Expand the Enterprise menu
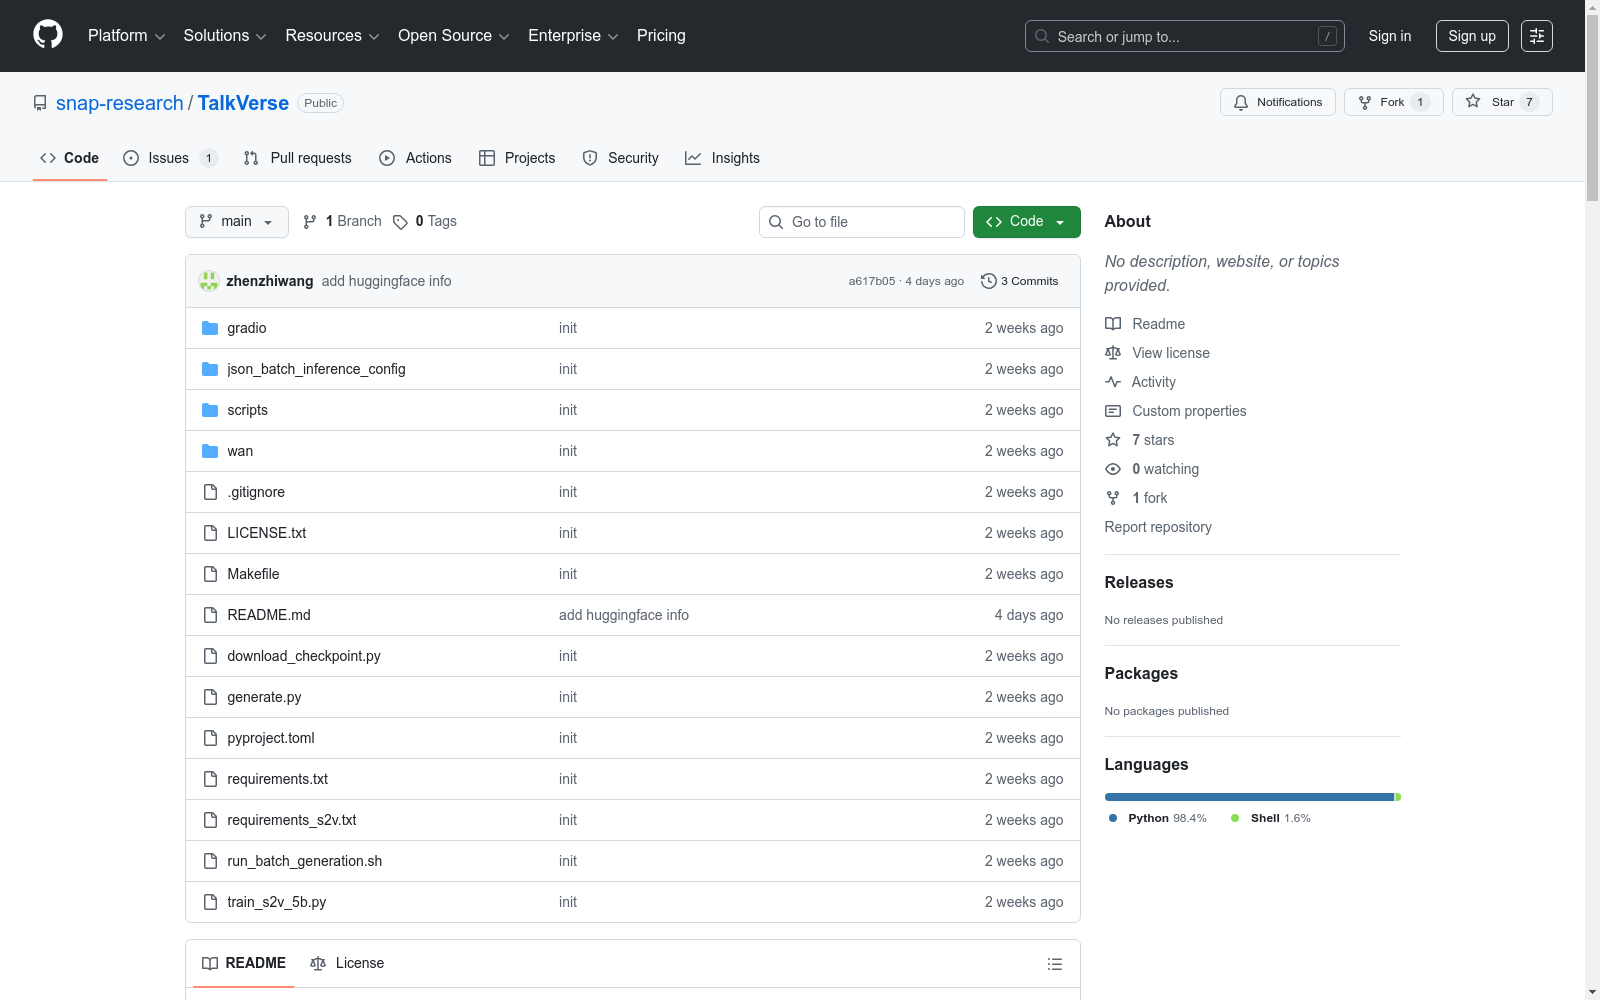 (x=573, y=36)
